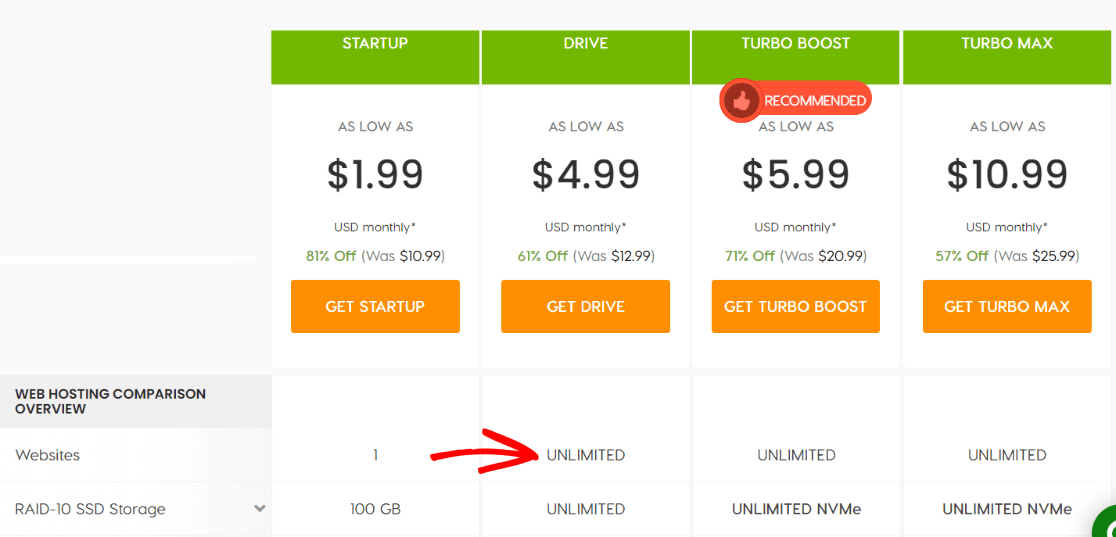Click the $10.99 Turbo Max price

point(1007,175)
